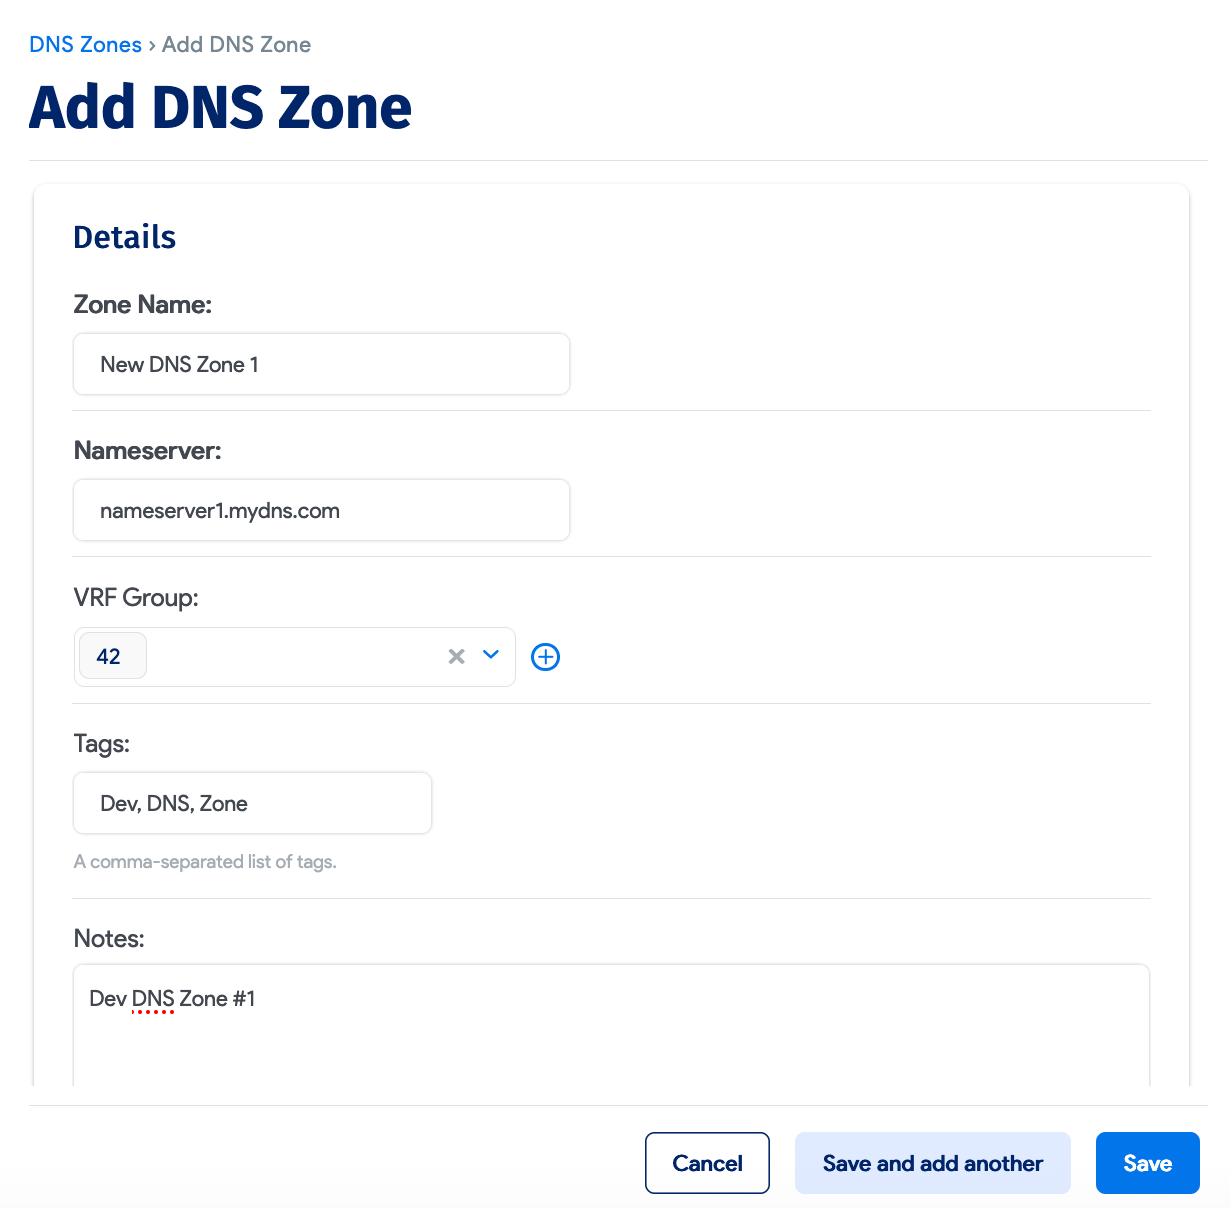
Task: Click into the Zone Name field
Action: pos(321,364)
